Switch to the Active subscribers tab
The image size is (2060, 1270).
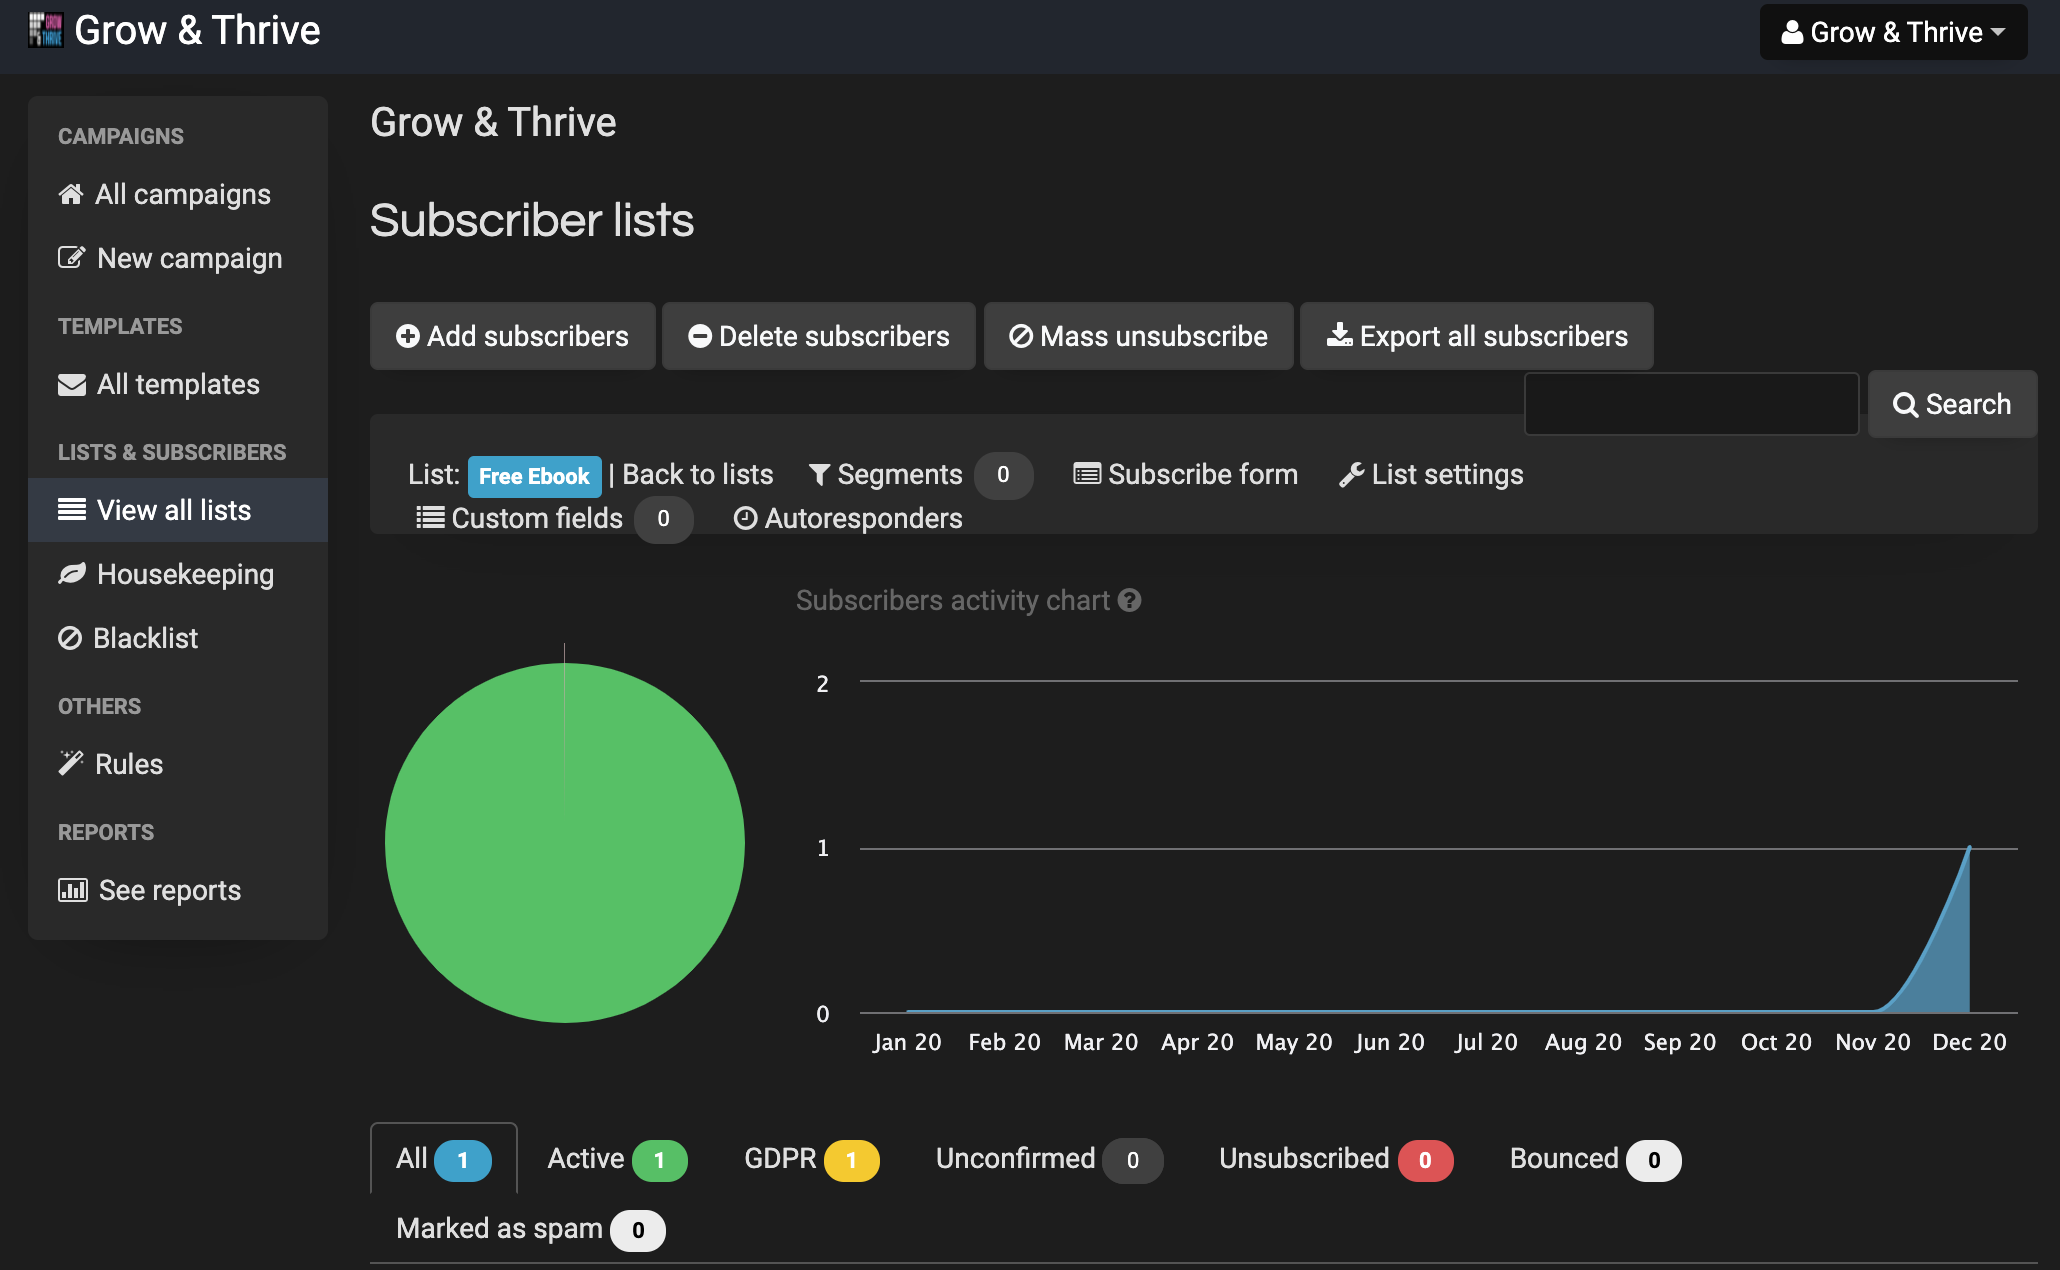click(x=616, y=1159)
